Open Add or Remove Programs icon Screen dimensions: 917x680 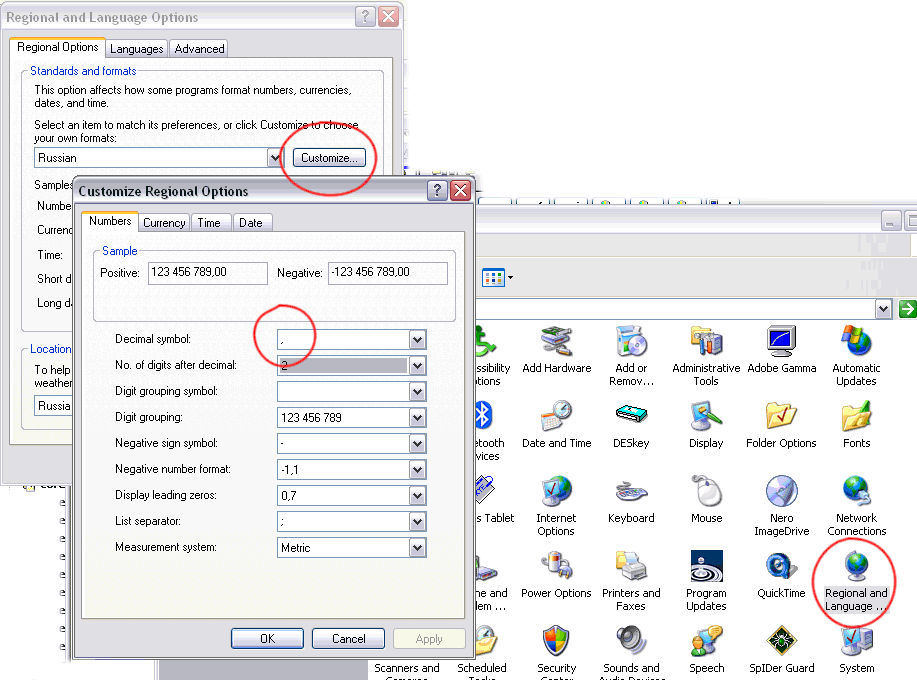(x=631, y=342)
